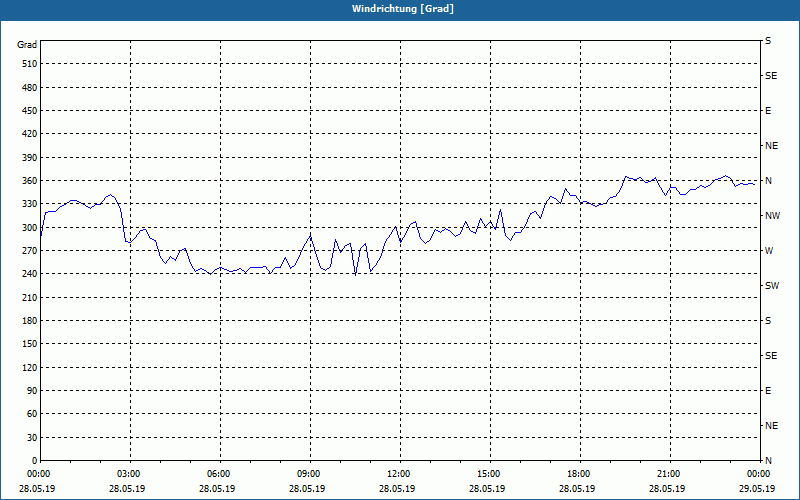Click the 360 y-axis value
800x500 pixels.
coord(30,181)
